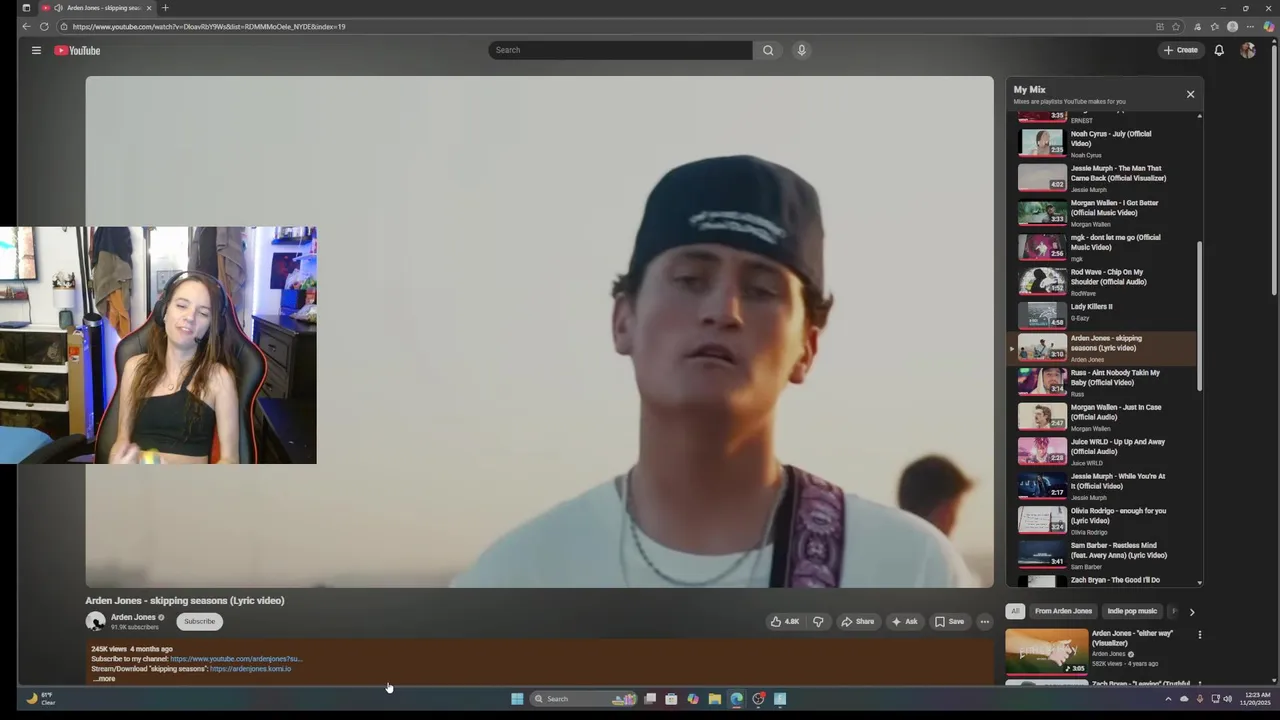Open recommended "either way" Visualizer video
This screenshot has height=720, width=1280.
click(x=1046, y=651)
